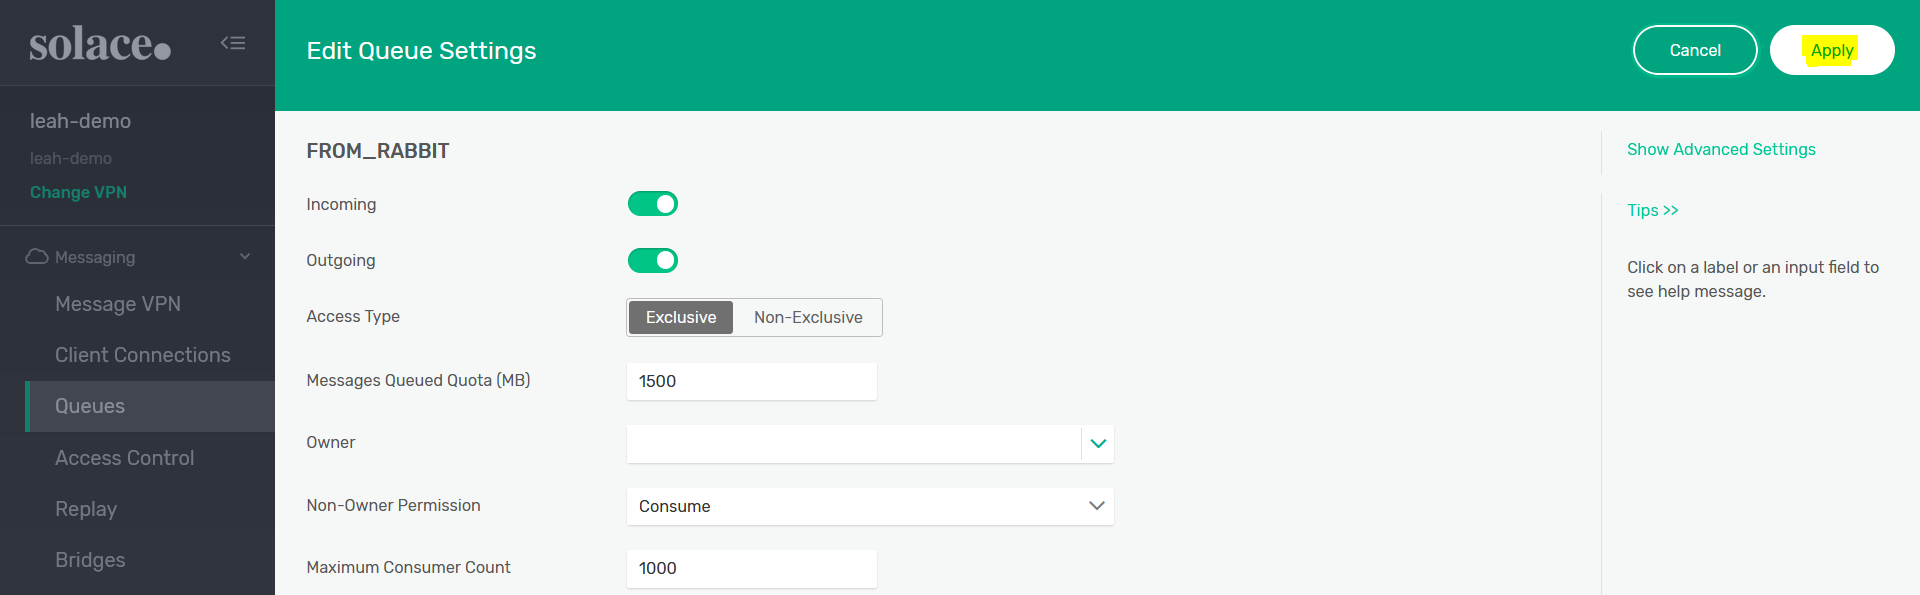1920x595 pixels.
Task: Open the Replay section
Action: pos(86,509)
